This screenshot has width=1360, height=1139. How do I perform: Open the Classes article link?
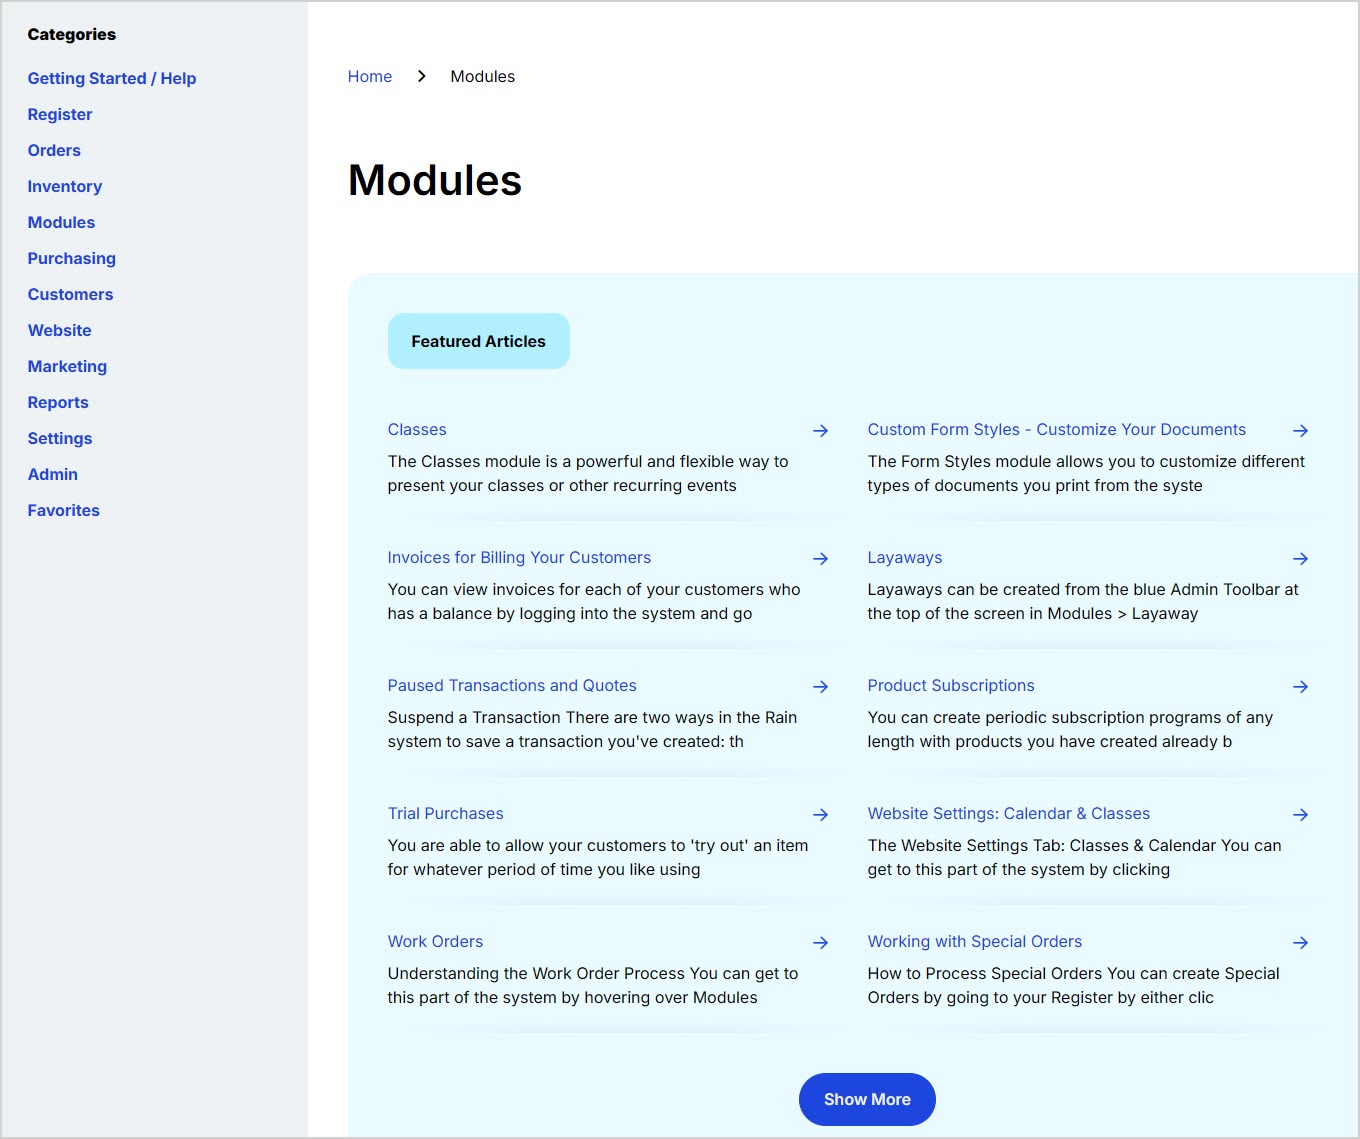pyautogui.click(x=417, y=429)
